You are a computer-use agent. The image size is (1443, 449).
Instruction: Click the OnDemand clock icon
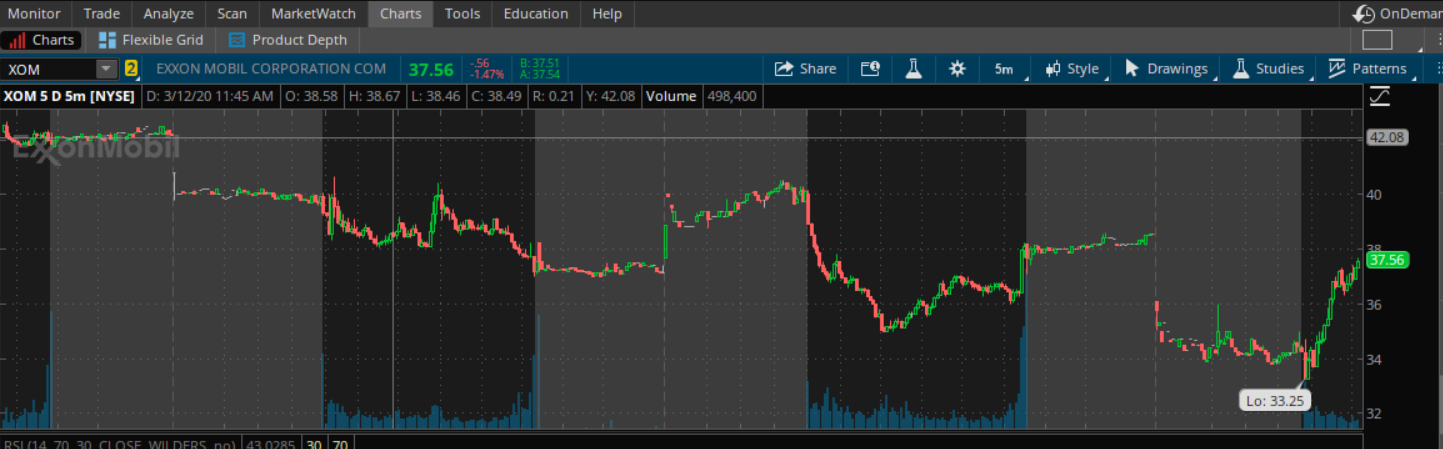[x=1363, y=14]
